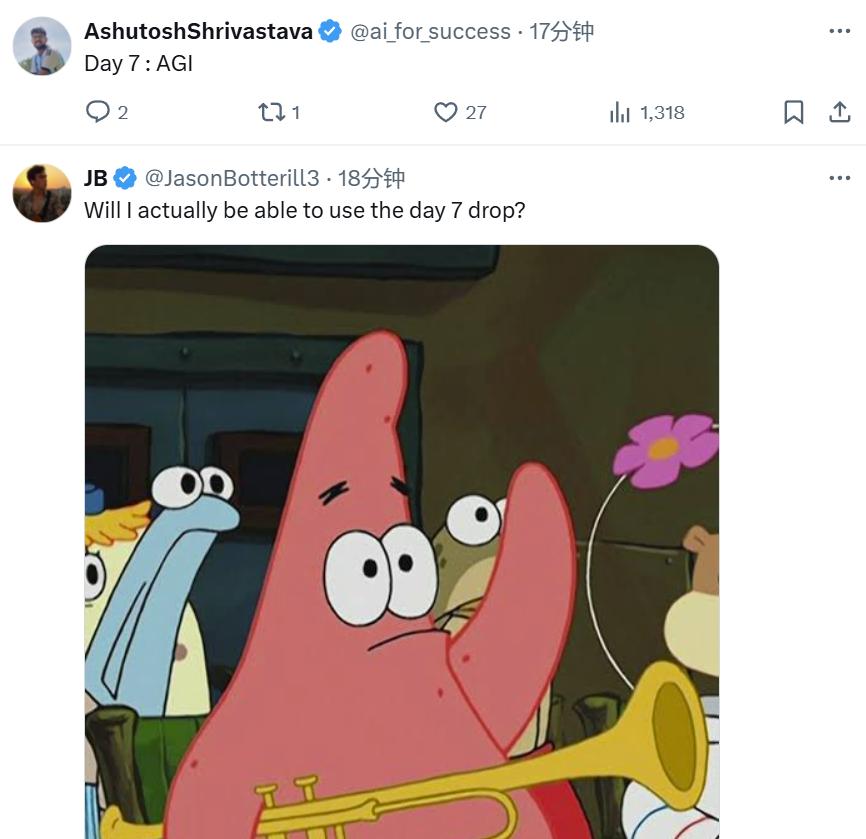866x839 pixels.
Task: Enlarge the Patrick Star meme image
Action: click(x=402, y=540)
